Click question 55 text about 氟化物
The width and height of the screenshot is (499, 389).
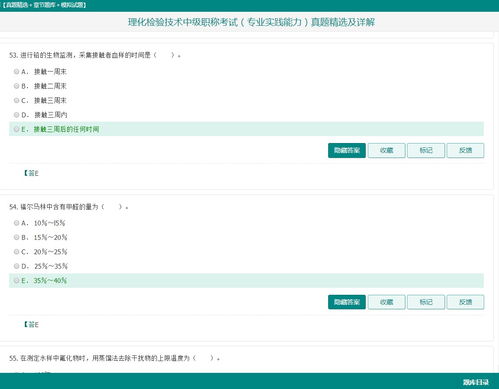click(x=114, y=358)
